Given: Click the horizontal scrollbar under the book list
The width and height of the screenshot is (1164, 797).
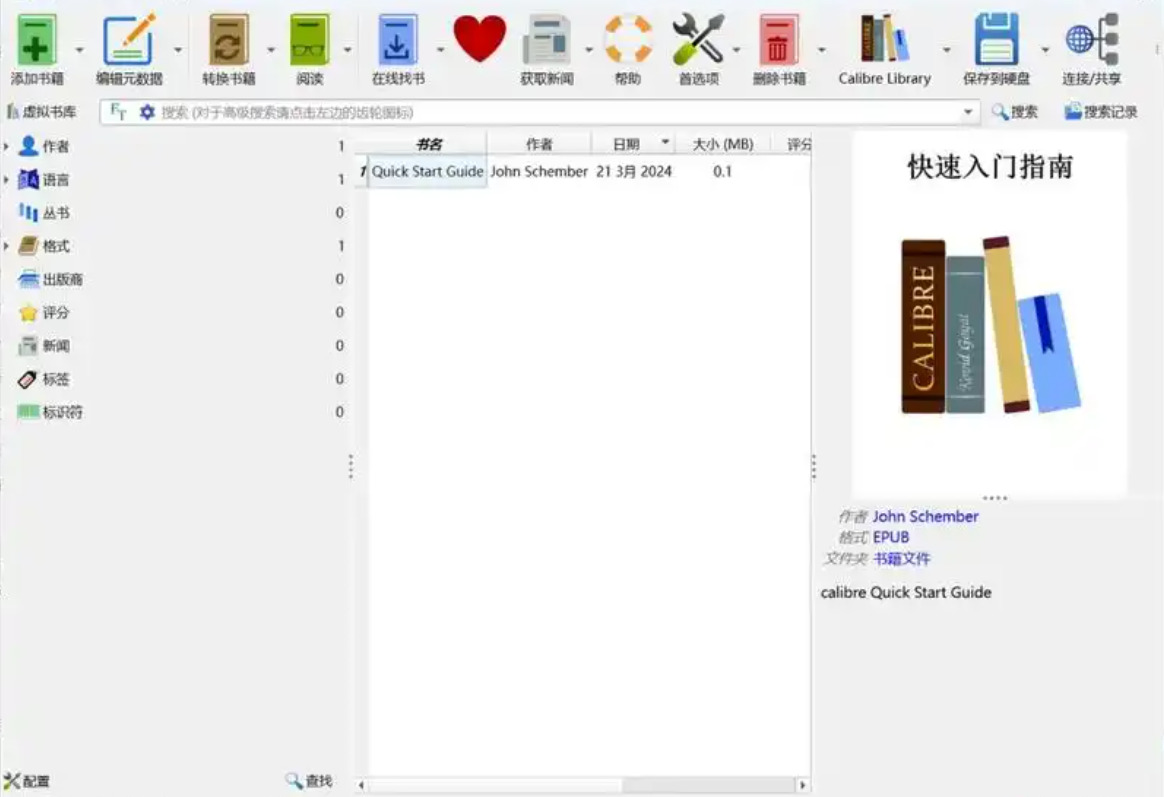Looking at the screenshot, I should [581, 784].
